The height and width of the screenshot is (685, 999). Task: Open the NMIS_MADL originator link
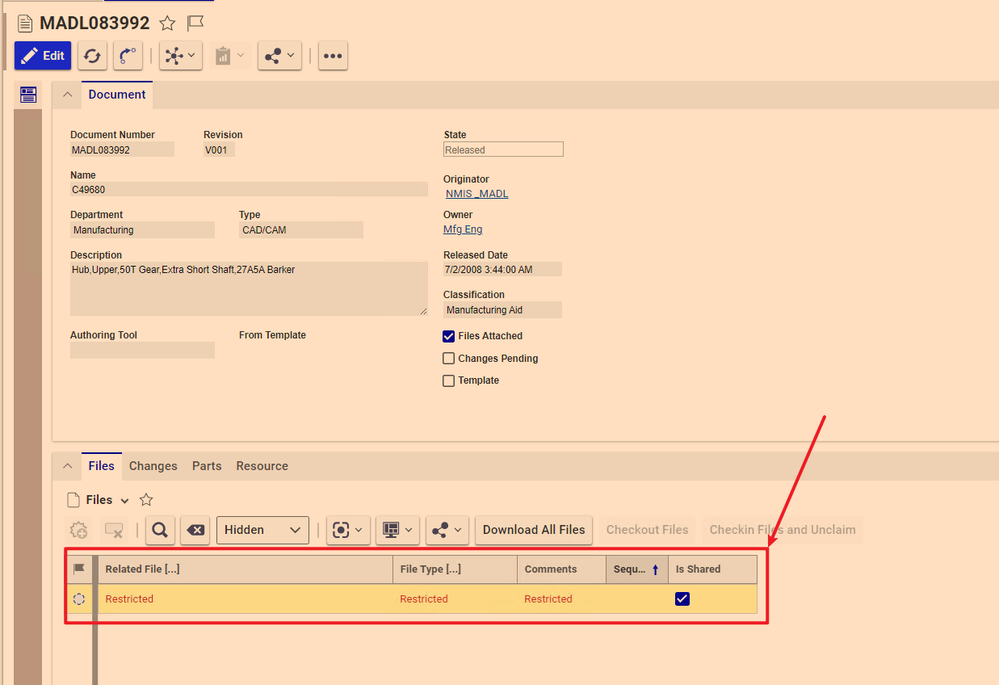click(477, 194)
